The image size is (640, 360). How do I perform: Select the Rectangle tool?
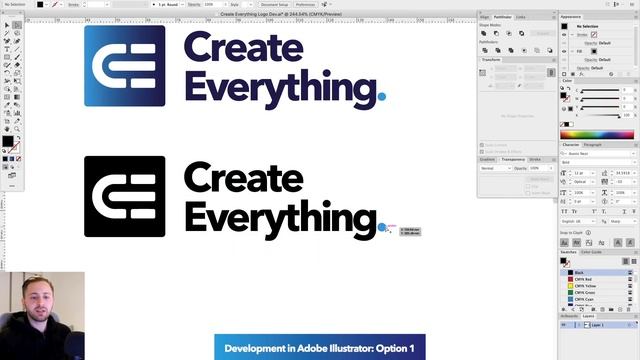[7, 57]
